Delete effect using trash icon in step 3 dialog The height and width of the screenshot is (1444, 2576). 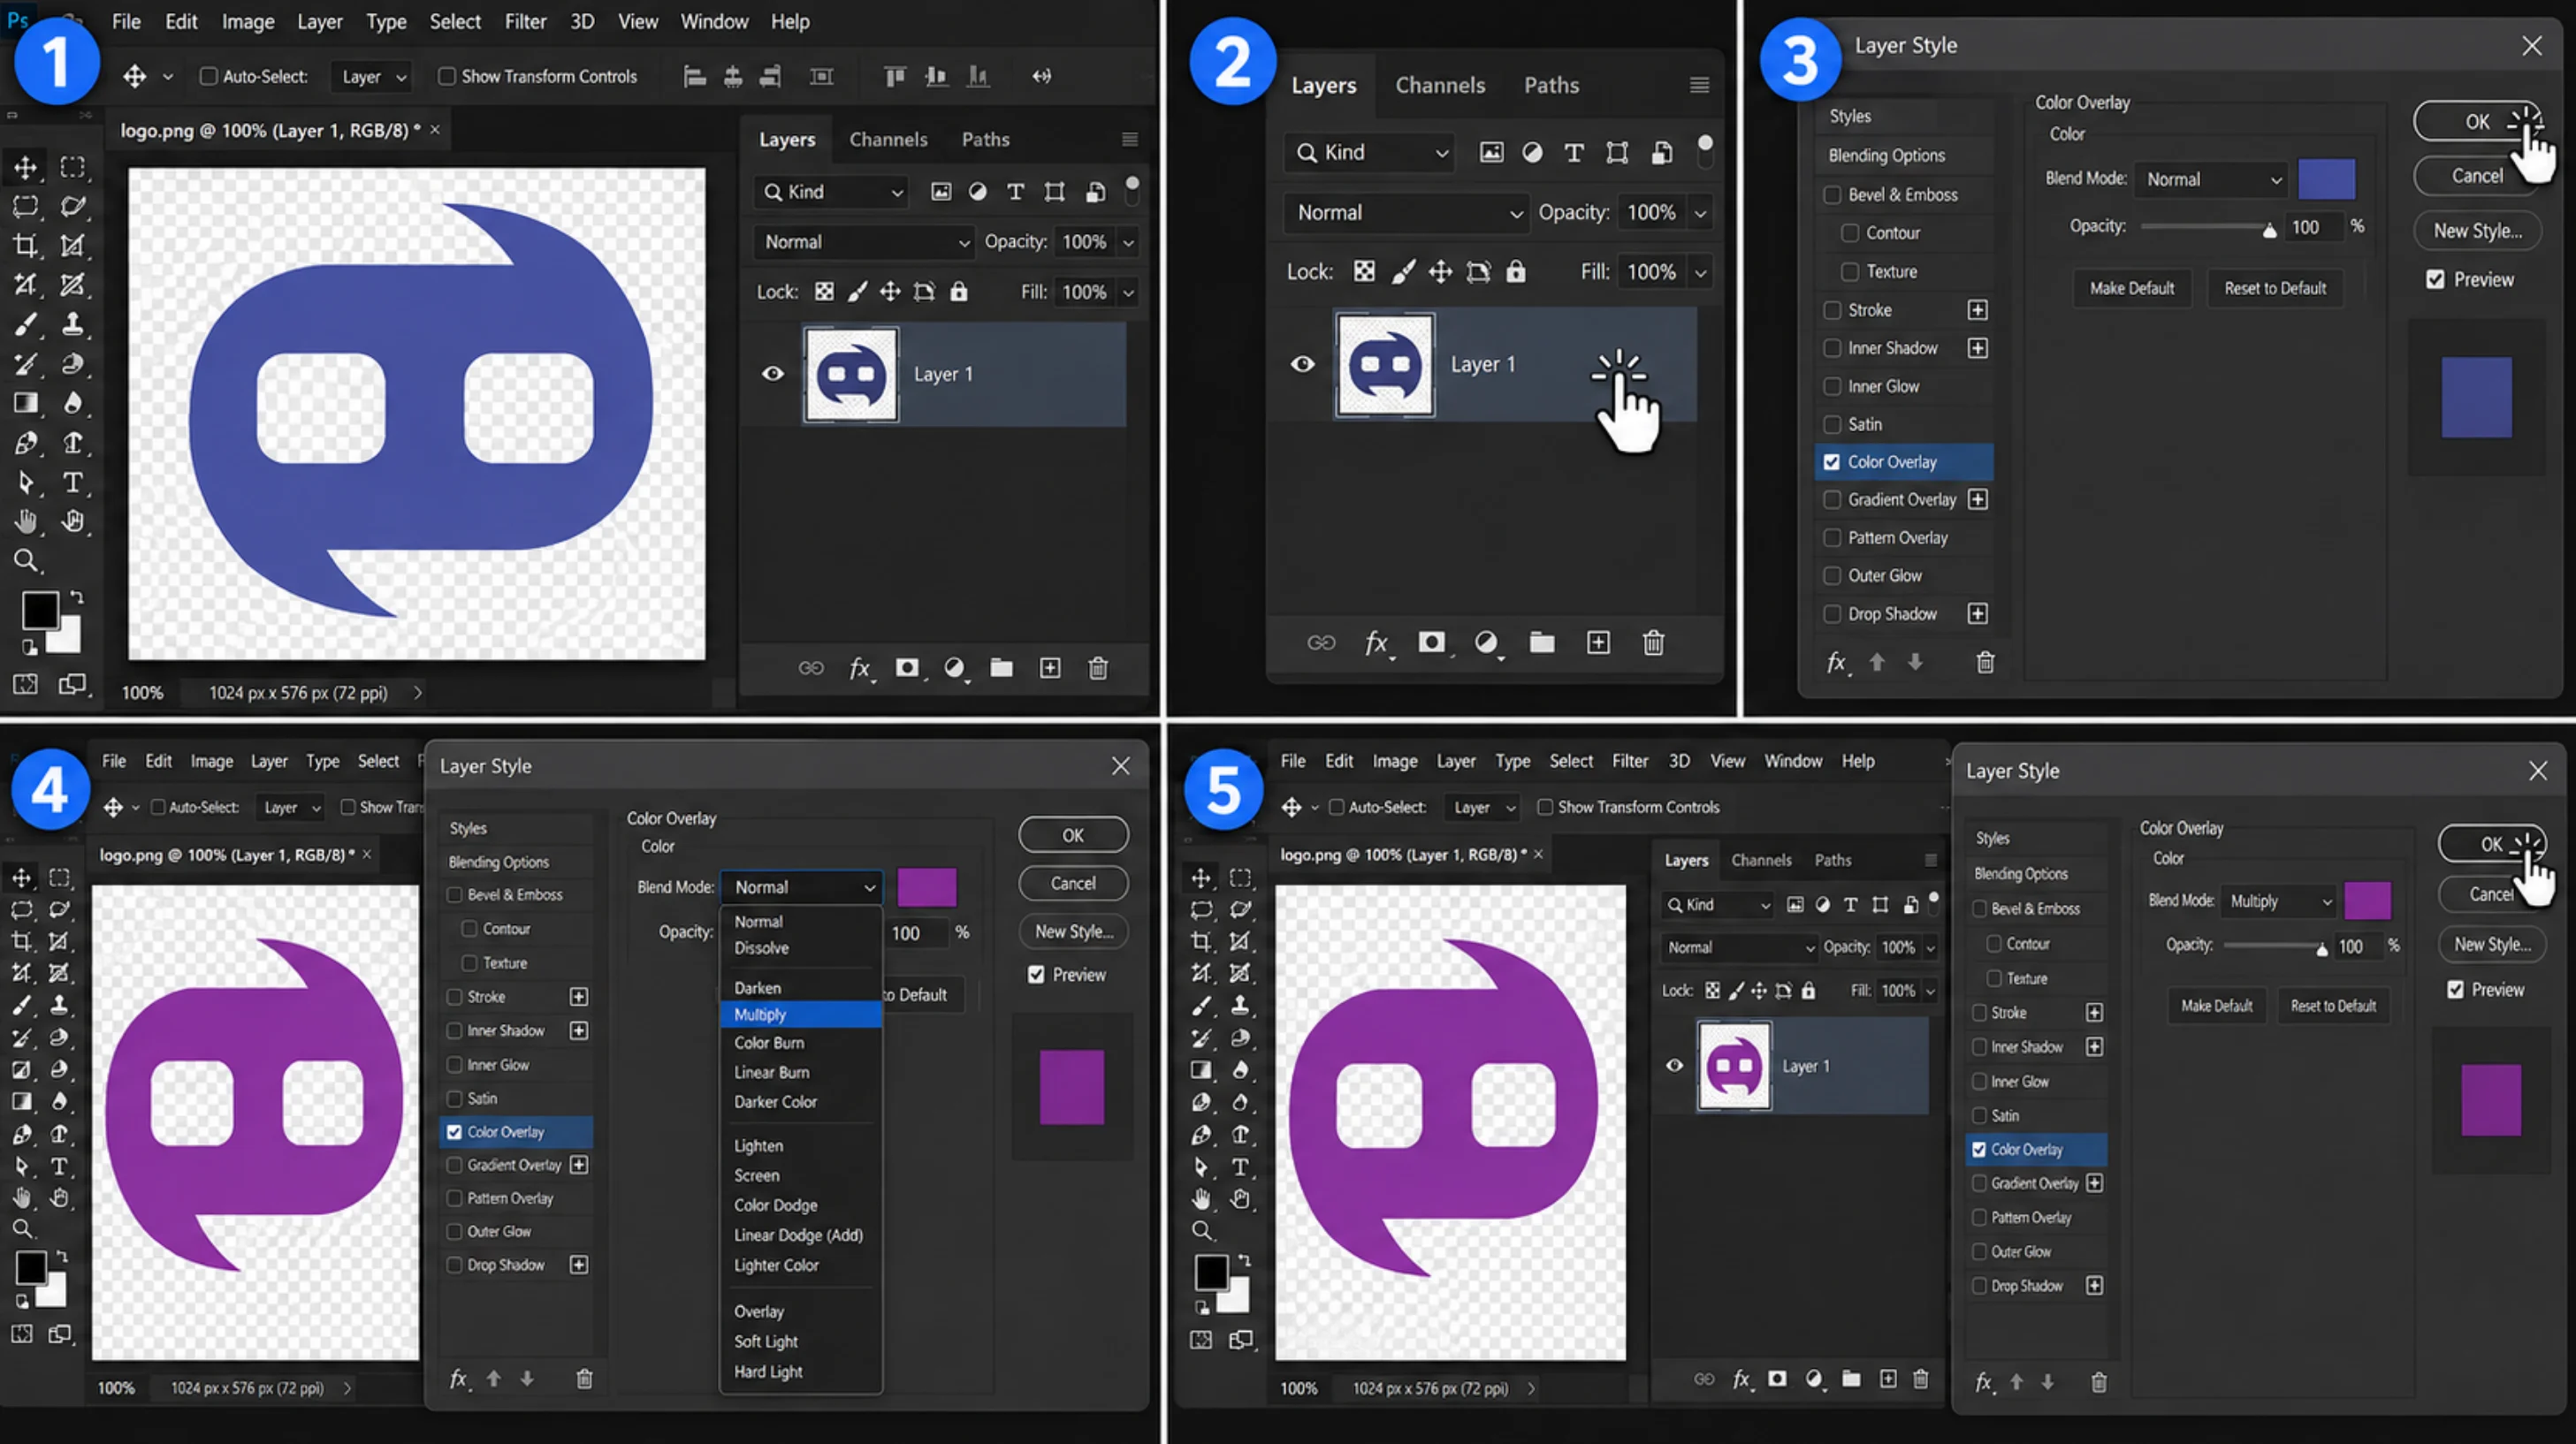click(1986, 662)
